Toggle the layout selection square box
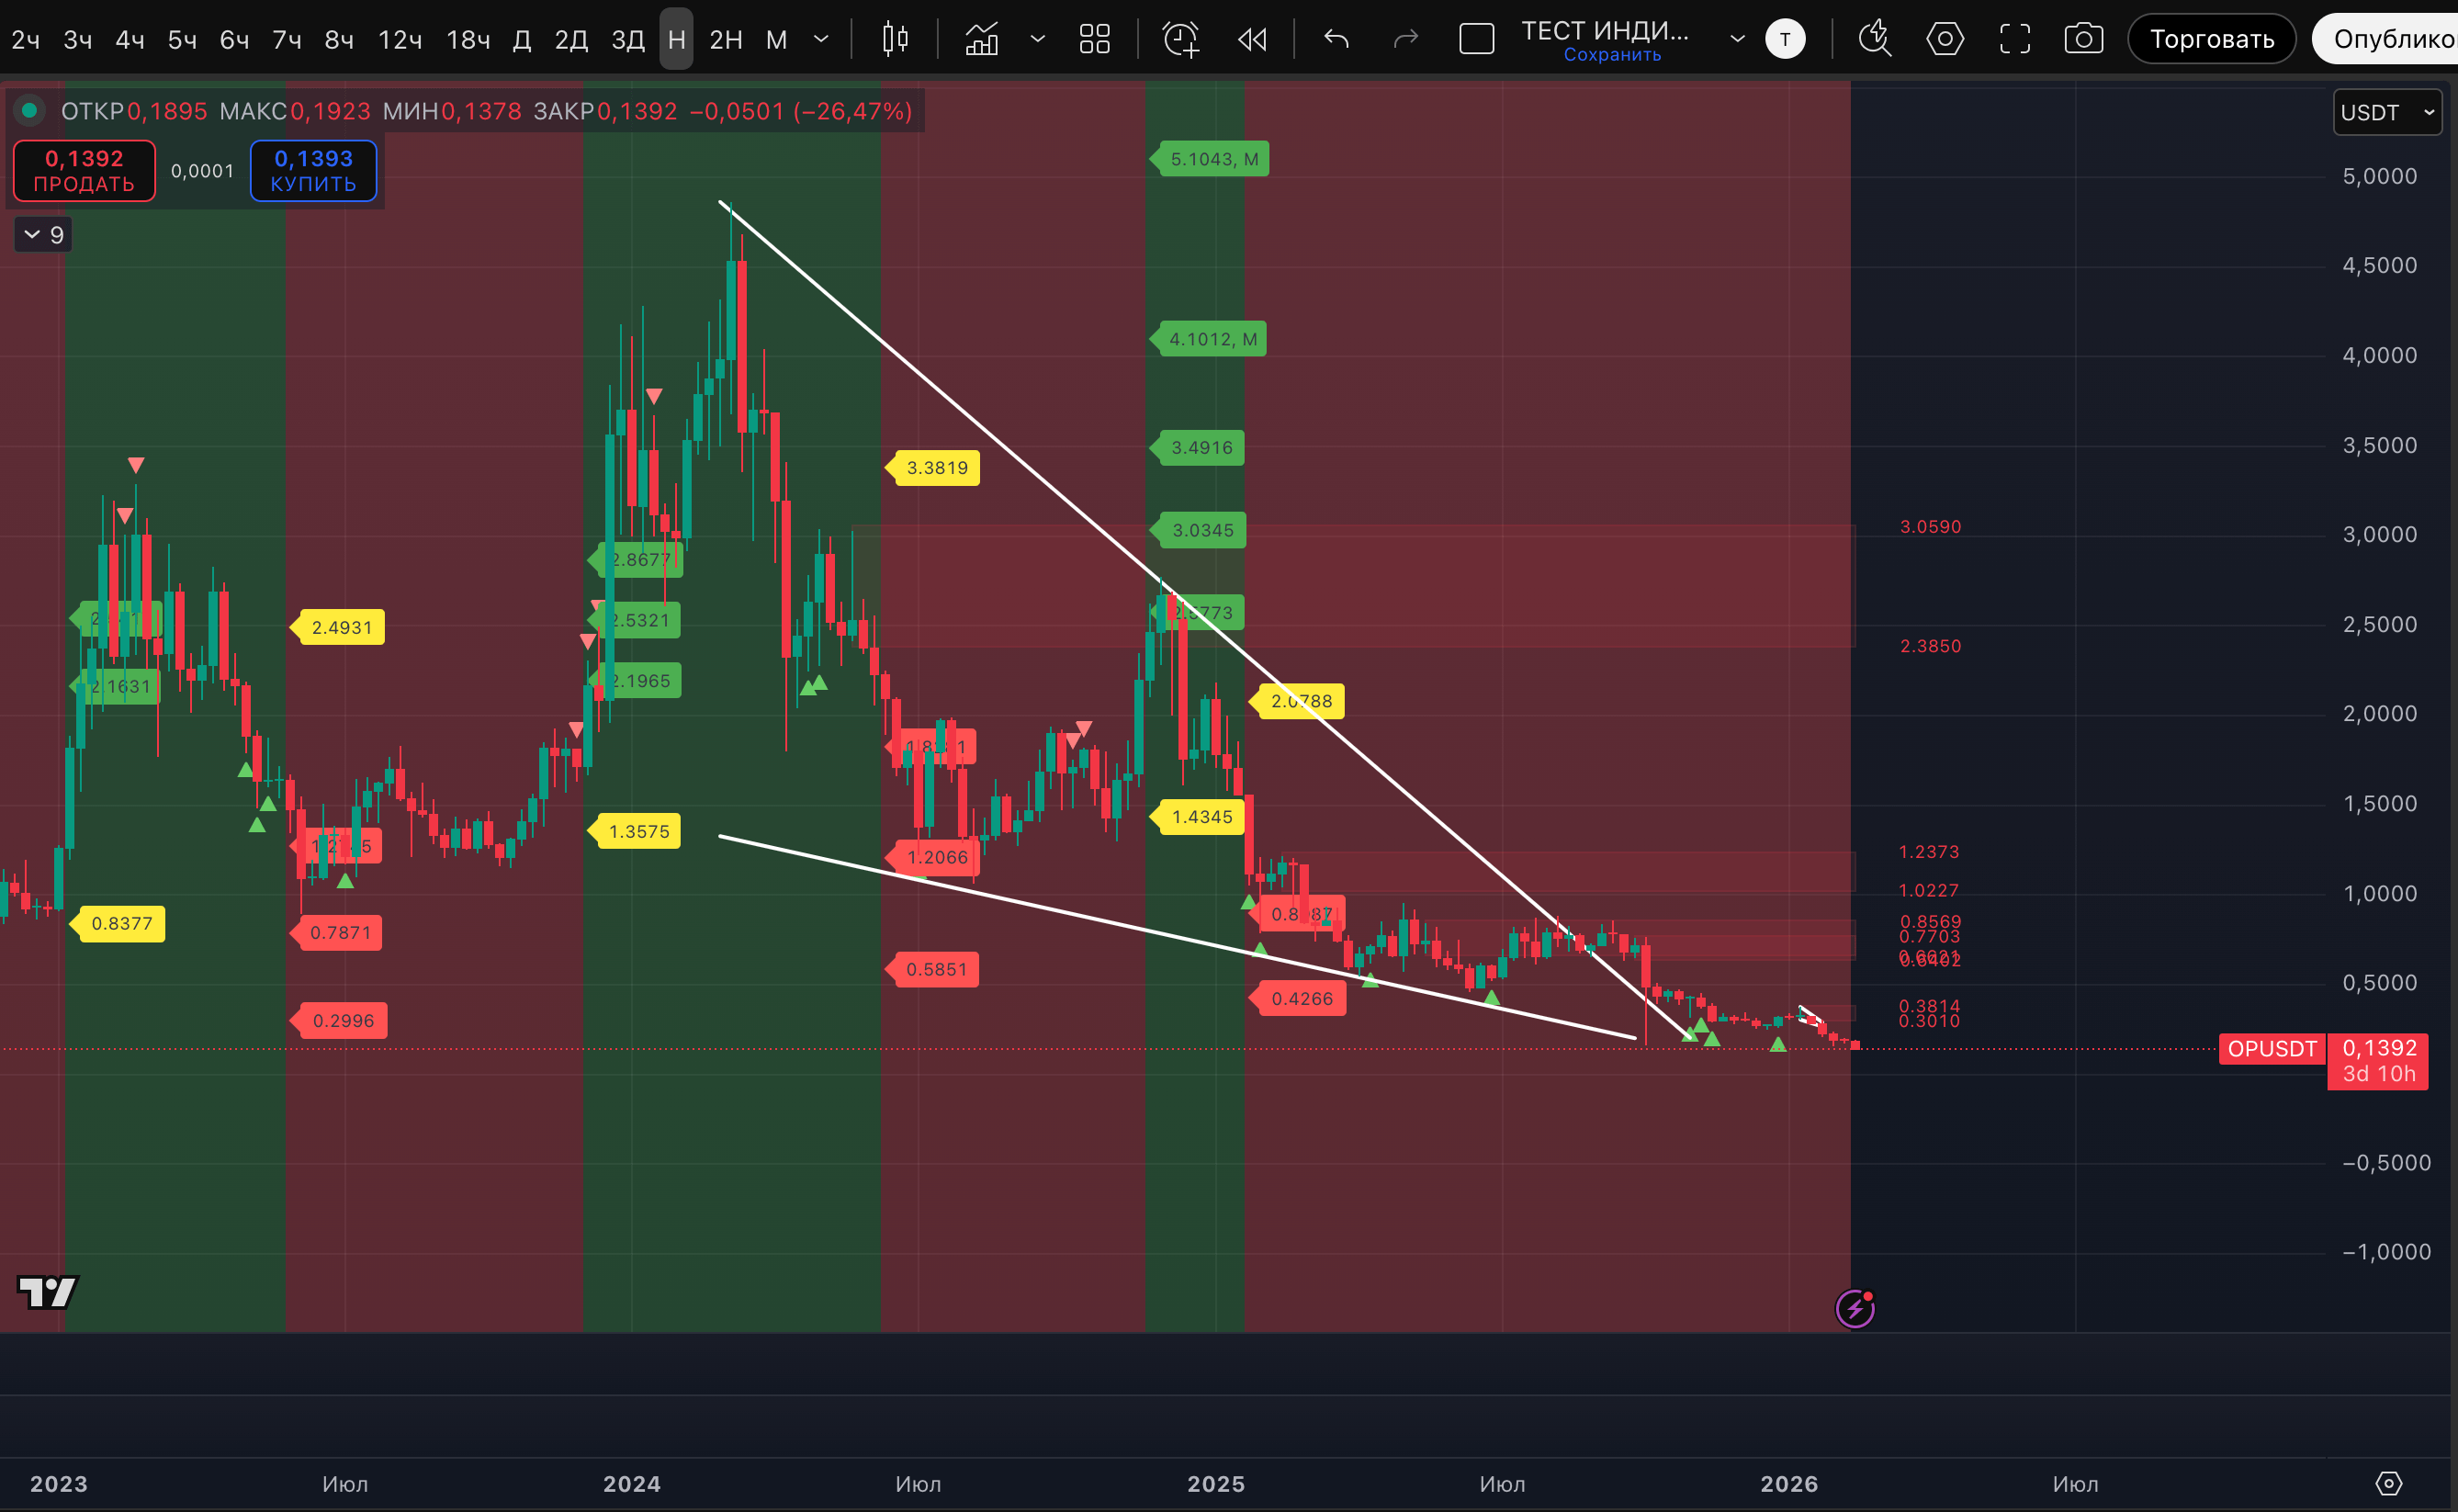 (x=1476, y=39)
